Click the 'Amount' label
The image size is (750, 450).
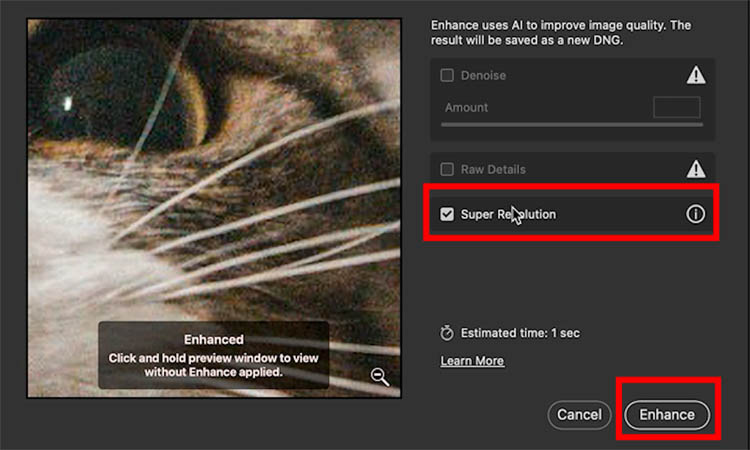click(x=466, y=107)
